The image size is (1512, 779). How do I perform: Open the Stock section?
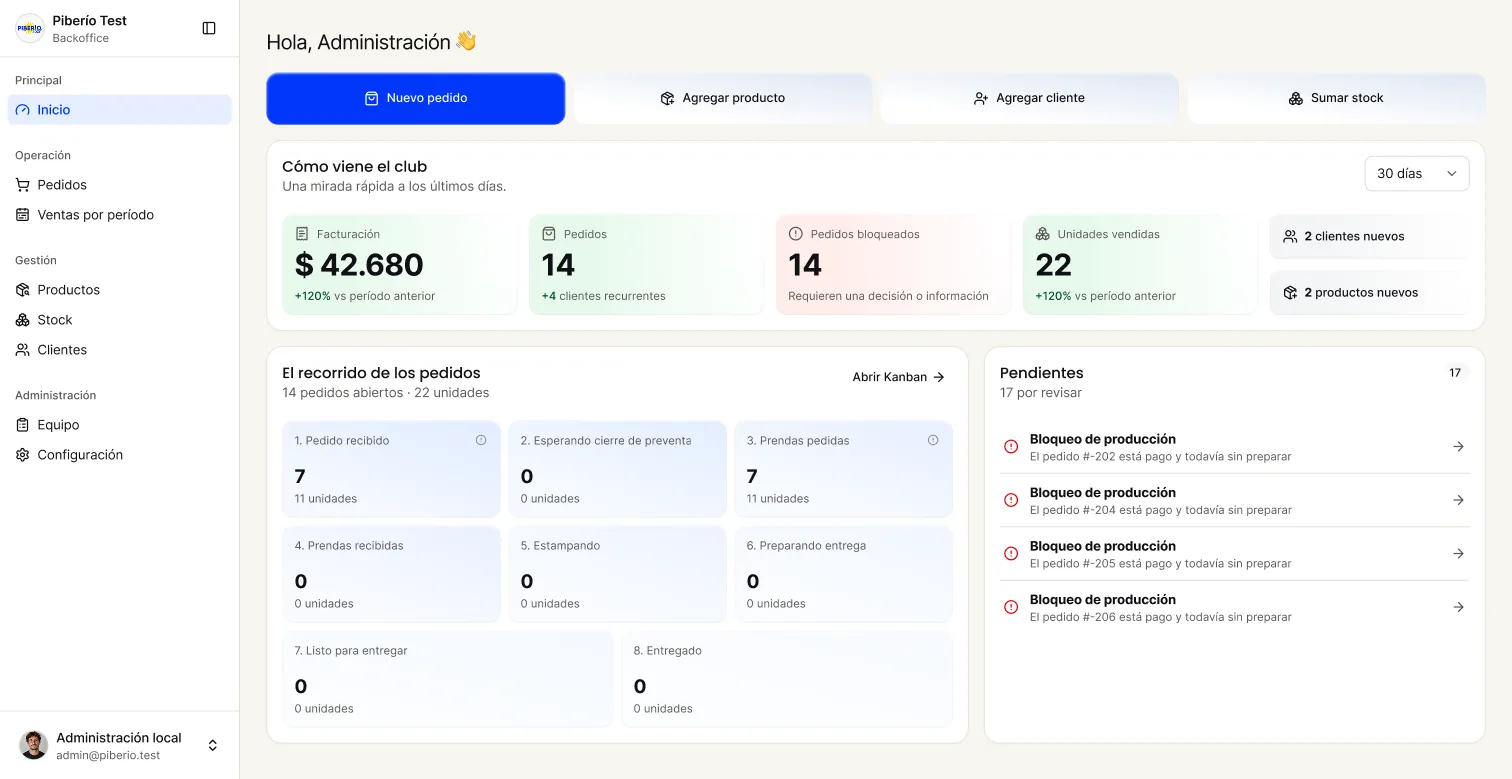[x=120, y=320]
